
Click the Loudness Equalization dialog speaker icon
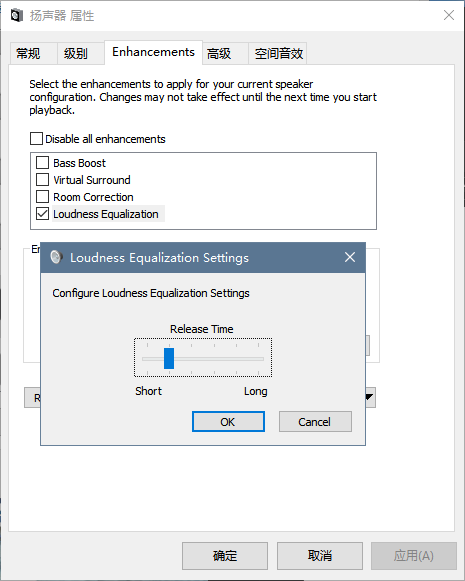pos(56,257)
